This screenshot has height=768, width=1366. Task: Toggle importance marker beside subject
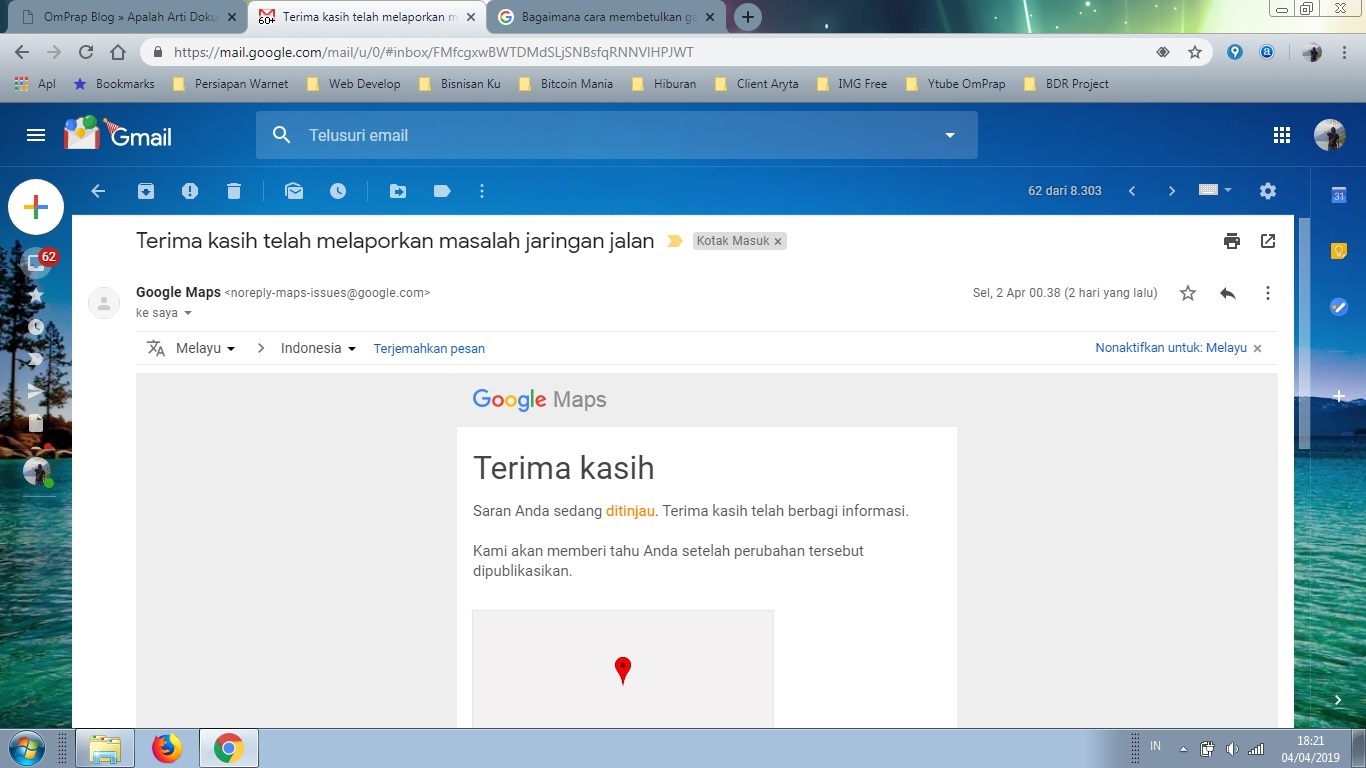(x=675, y=241)
